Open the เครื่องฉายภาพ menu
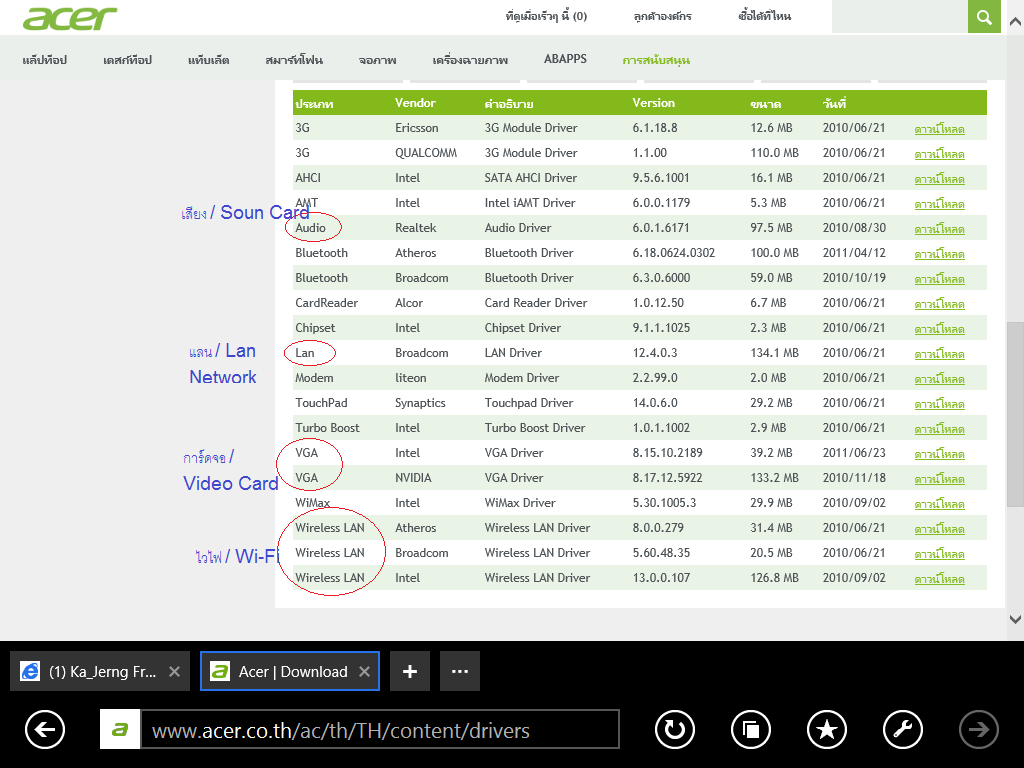The image size is (1024, 768). (470, 60)
